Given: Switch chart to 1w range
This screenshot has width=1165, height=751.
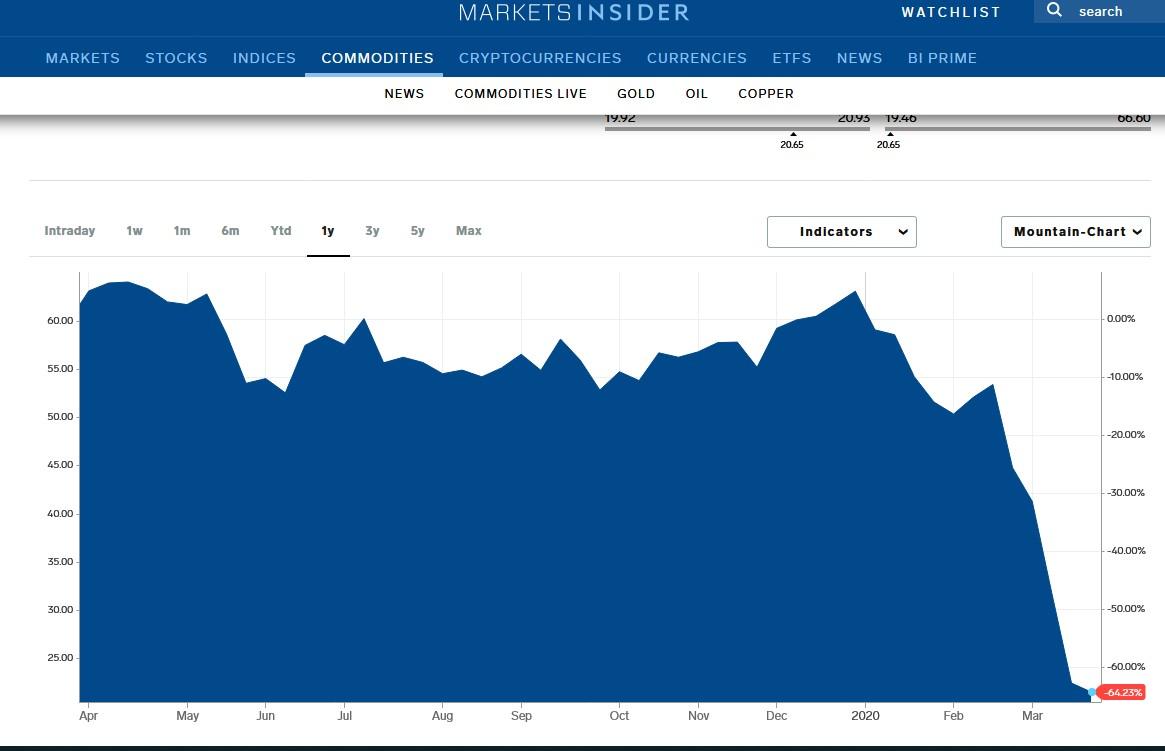Looking at the screenshot, I should [134, 231].
